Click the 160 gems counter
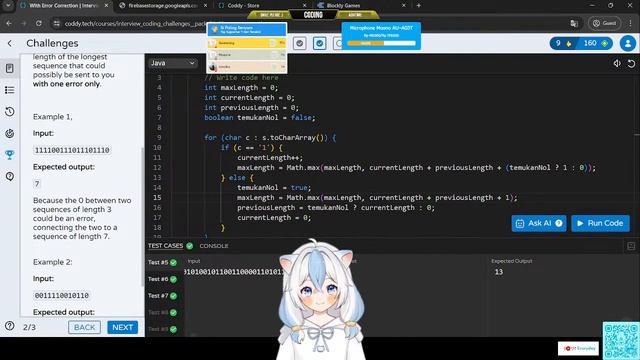The width and height of the screenshot is (640, 360). point(596,43)
